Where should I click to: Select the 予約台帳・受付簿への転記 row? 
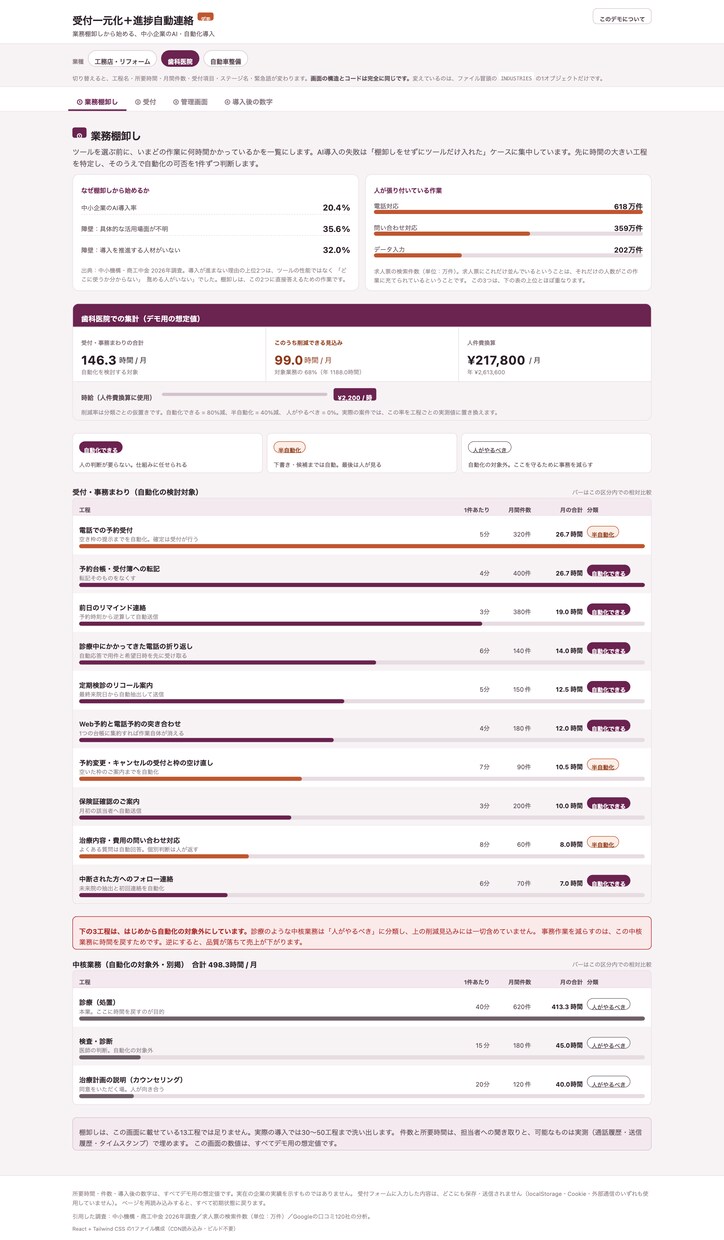pos(362,574)
